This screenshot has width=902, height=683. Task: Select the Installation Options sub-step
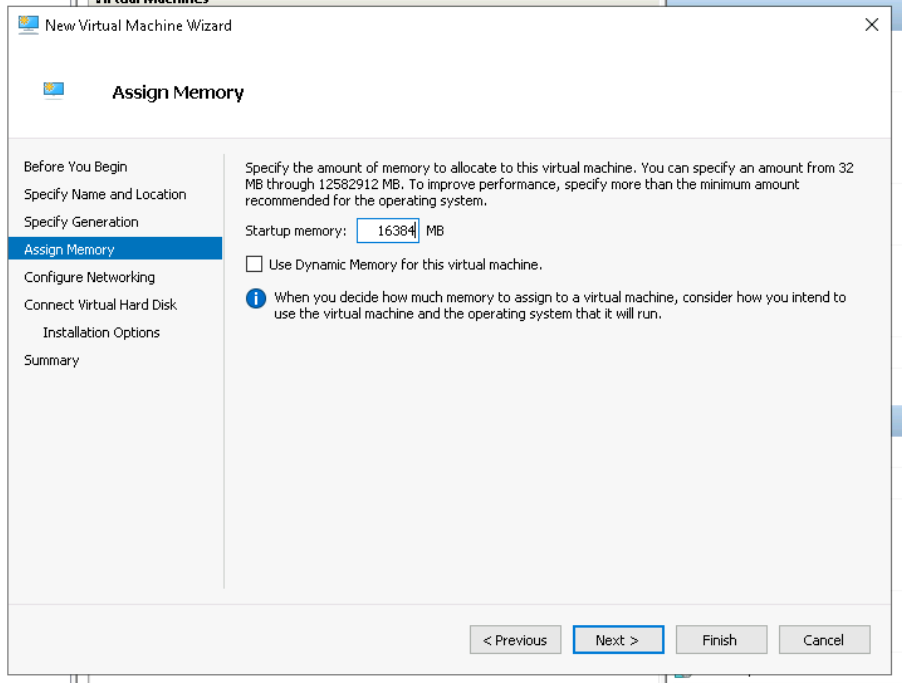(101, 332)
